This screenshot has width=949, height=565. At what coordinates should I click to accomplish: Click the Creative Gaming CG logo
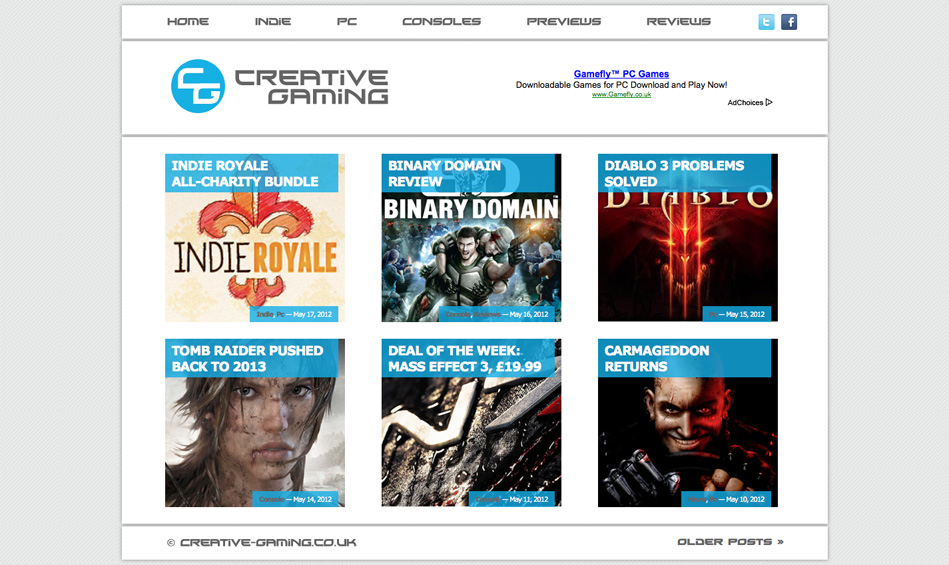[x=198, y=86]
